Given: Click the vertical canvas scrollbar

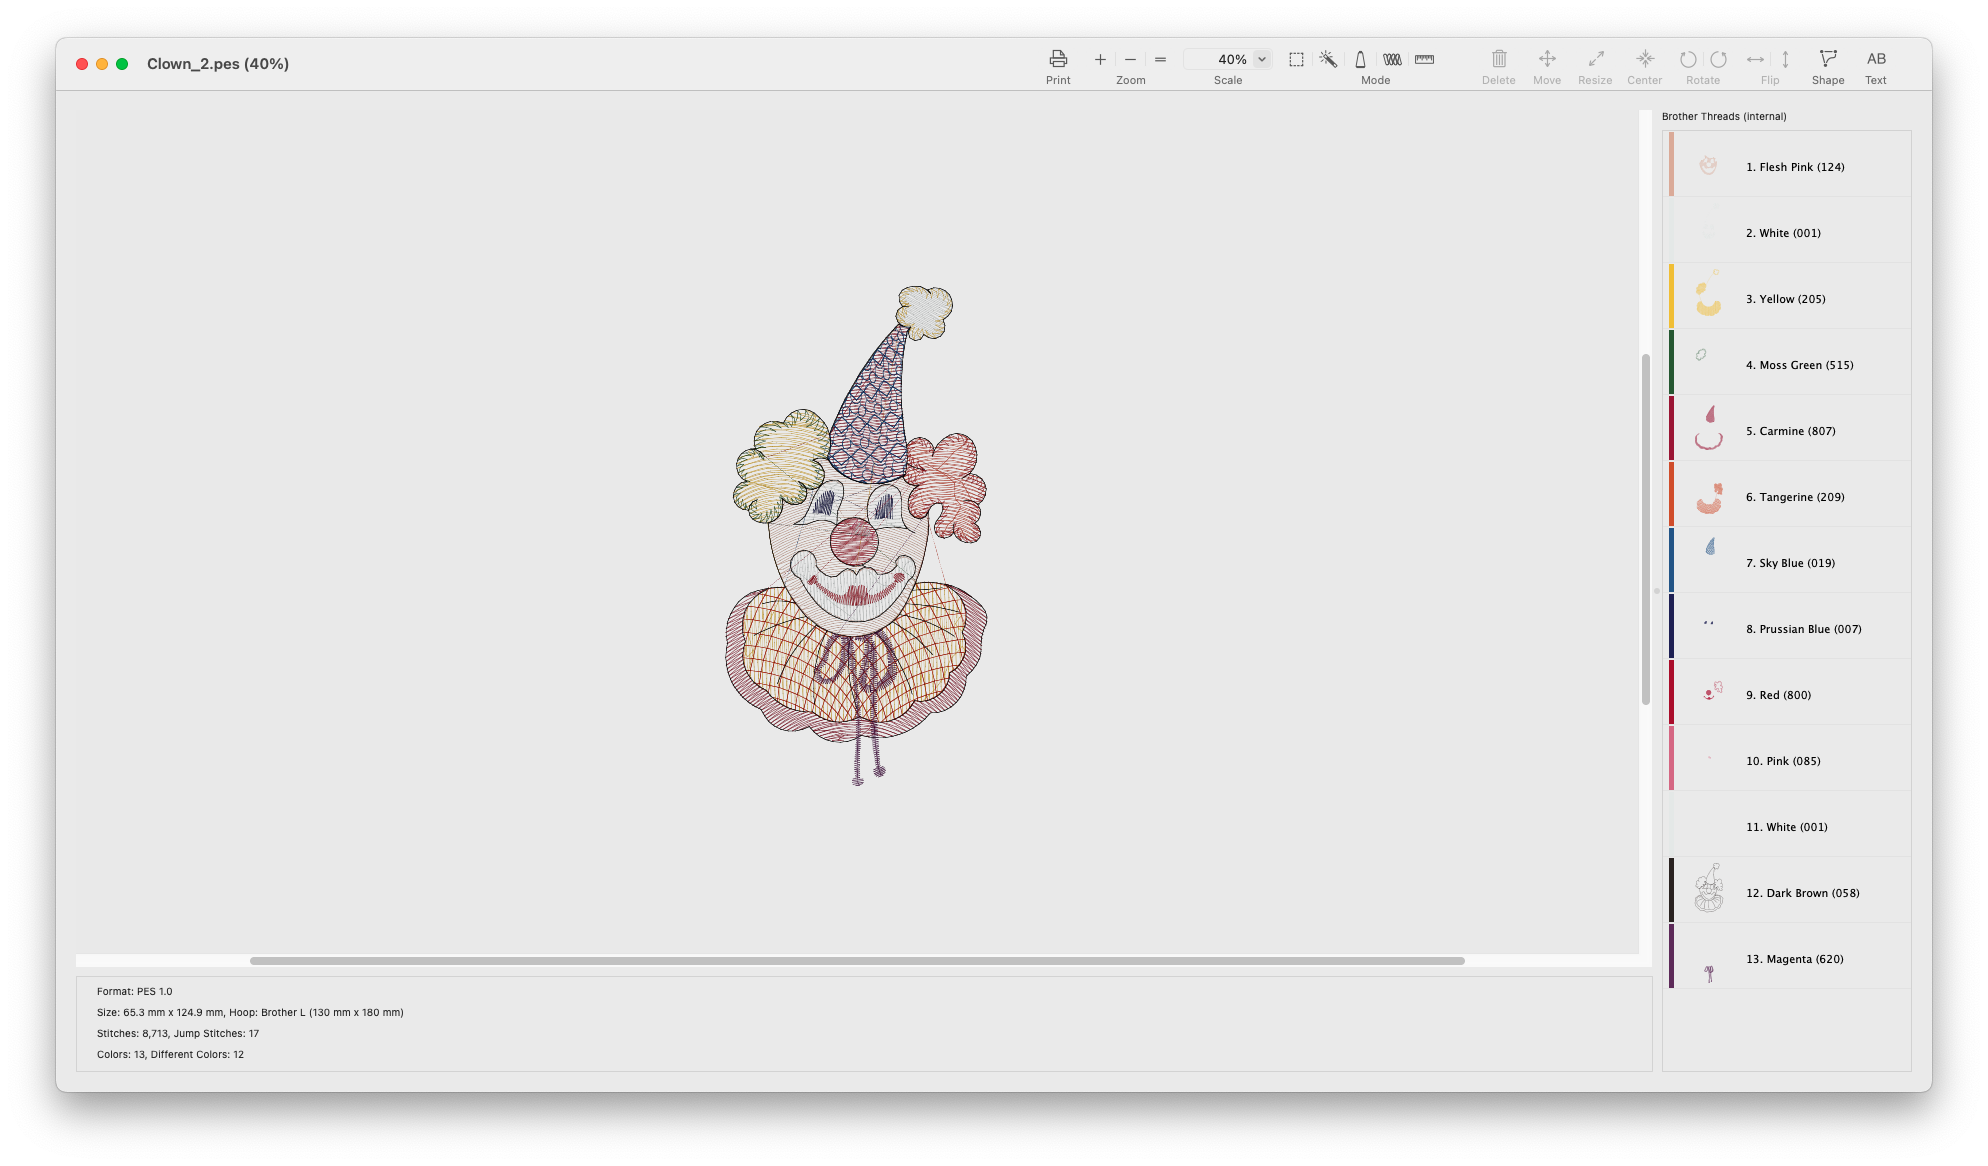Looking at the screenshot, I should 1645,530.
